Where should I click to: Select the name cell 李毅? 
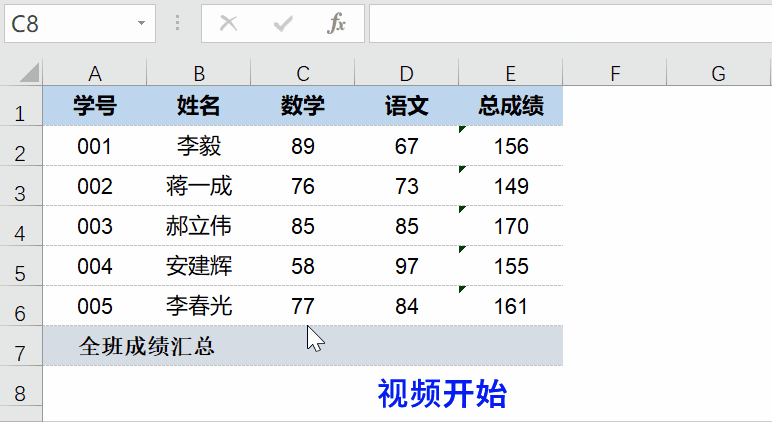(x=199, y=146)
